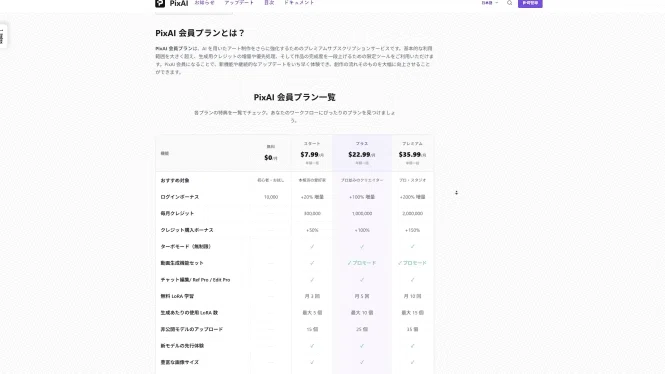Click the 2,000,000 monthly credit cell
The height and width of the screenshot is (374, 665).
[412, 214]
